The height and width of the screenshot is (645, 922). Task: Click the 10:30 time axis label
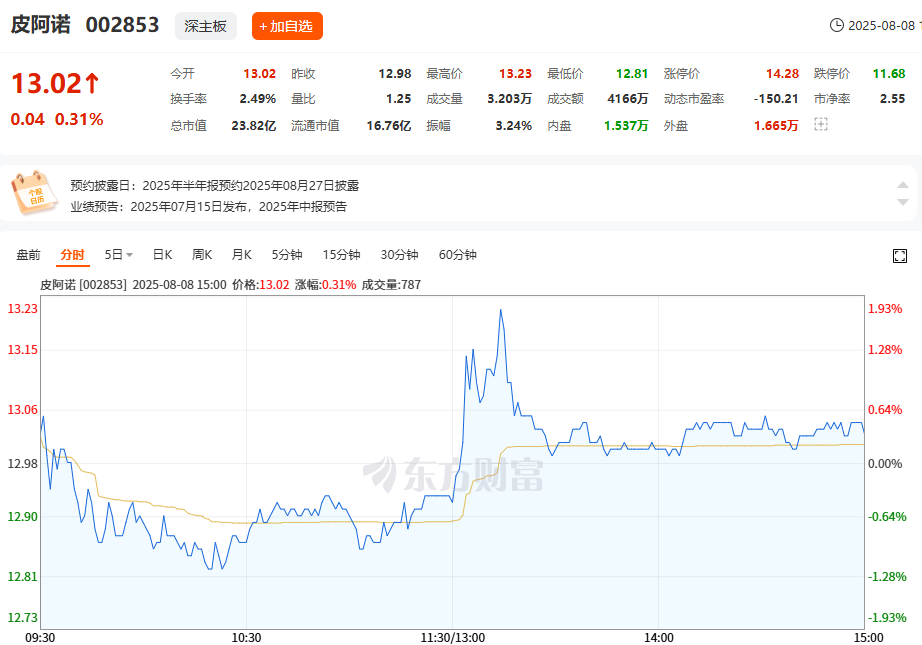point(246,638)
